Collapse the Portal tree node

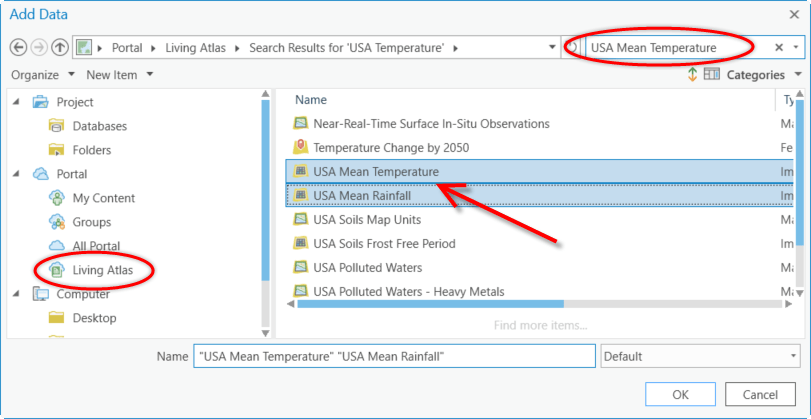(x=17, y=174)
